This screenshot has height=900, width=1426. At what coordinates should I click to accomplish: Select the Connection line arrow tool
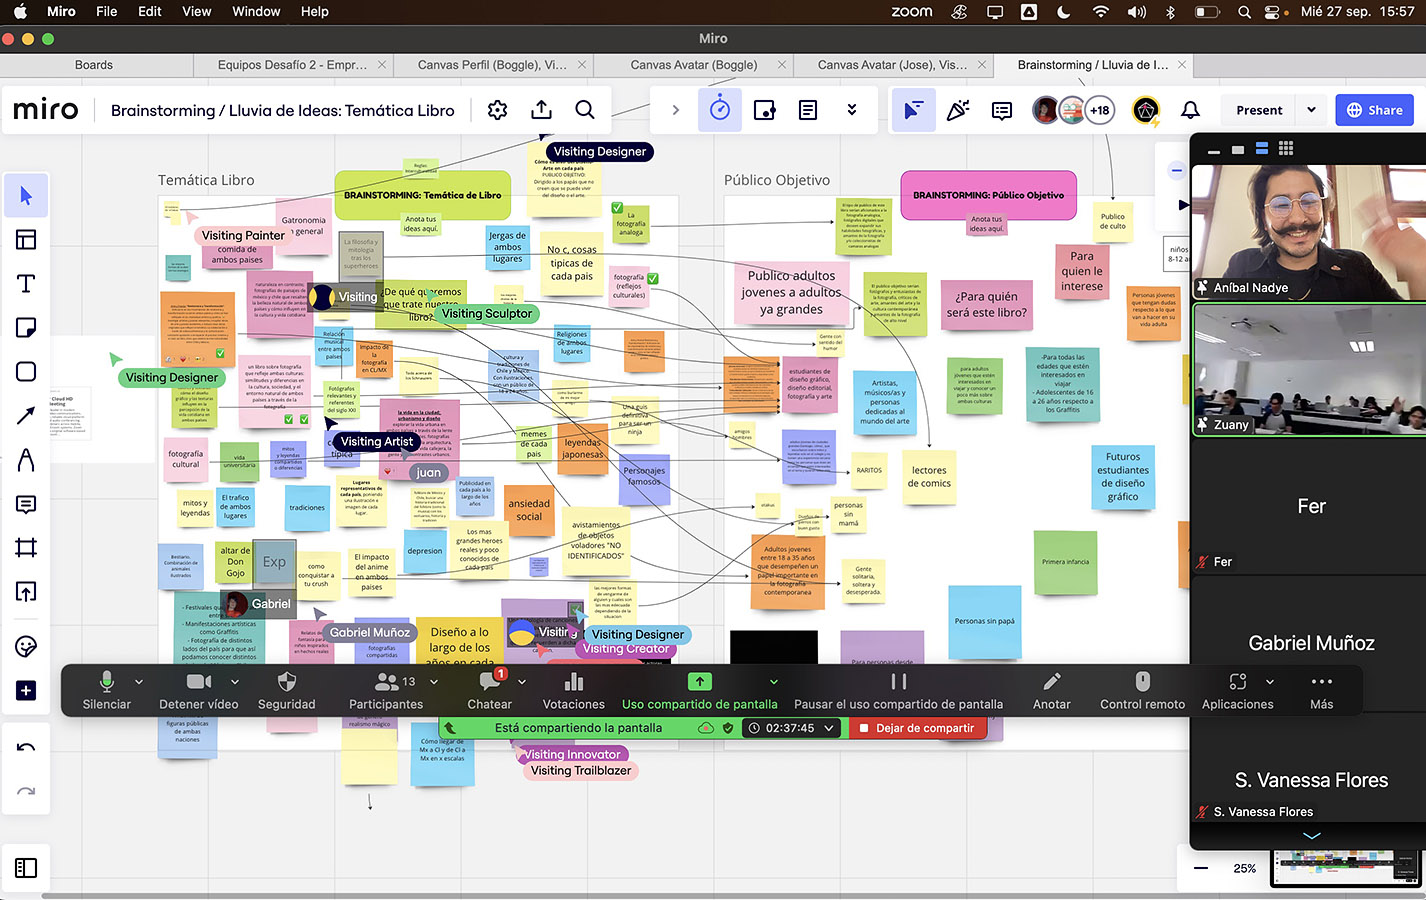click(x=26, y=416)
